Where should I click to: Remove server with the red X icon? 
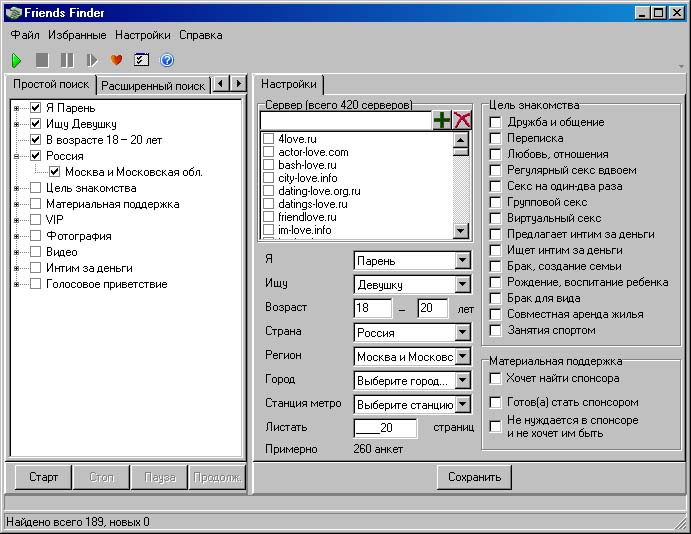pyautogui.click(x=462, y=120)
